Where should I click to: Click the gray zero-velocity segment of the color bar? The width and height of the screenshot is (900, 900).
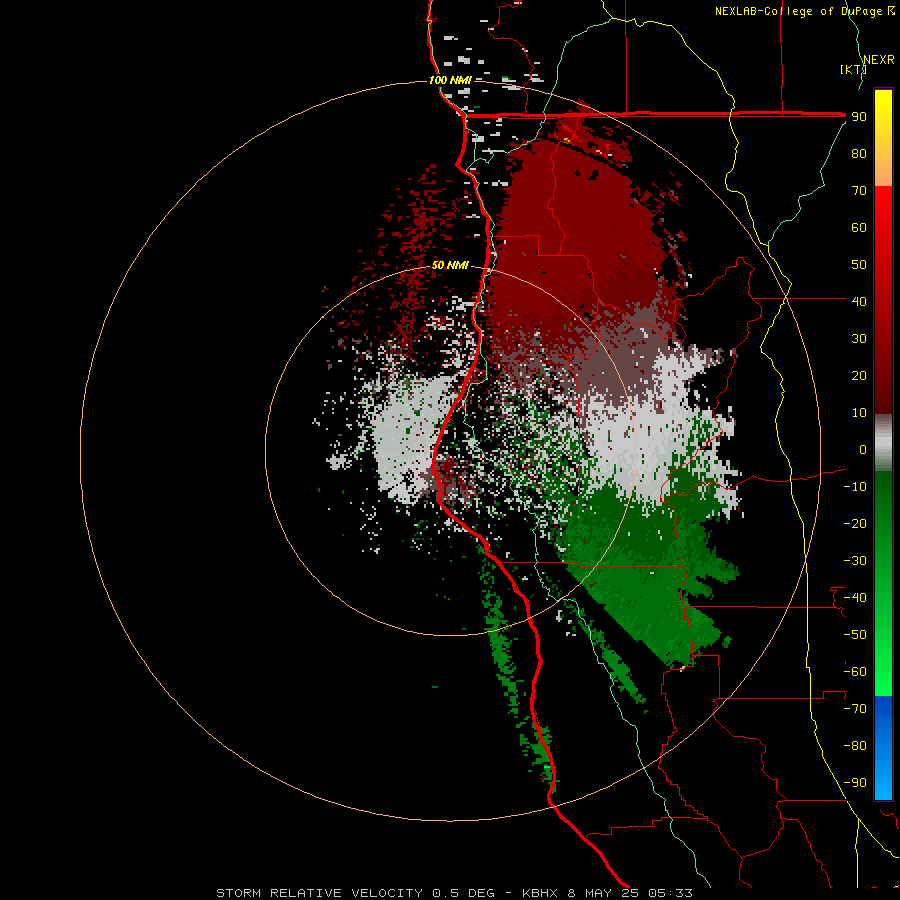[883, 442]
